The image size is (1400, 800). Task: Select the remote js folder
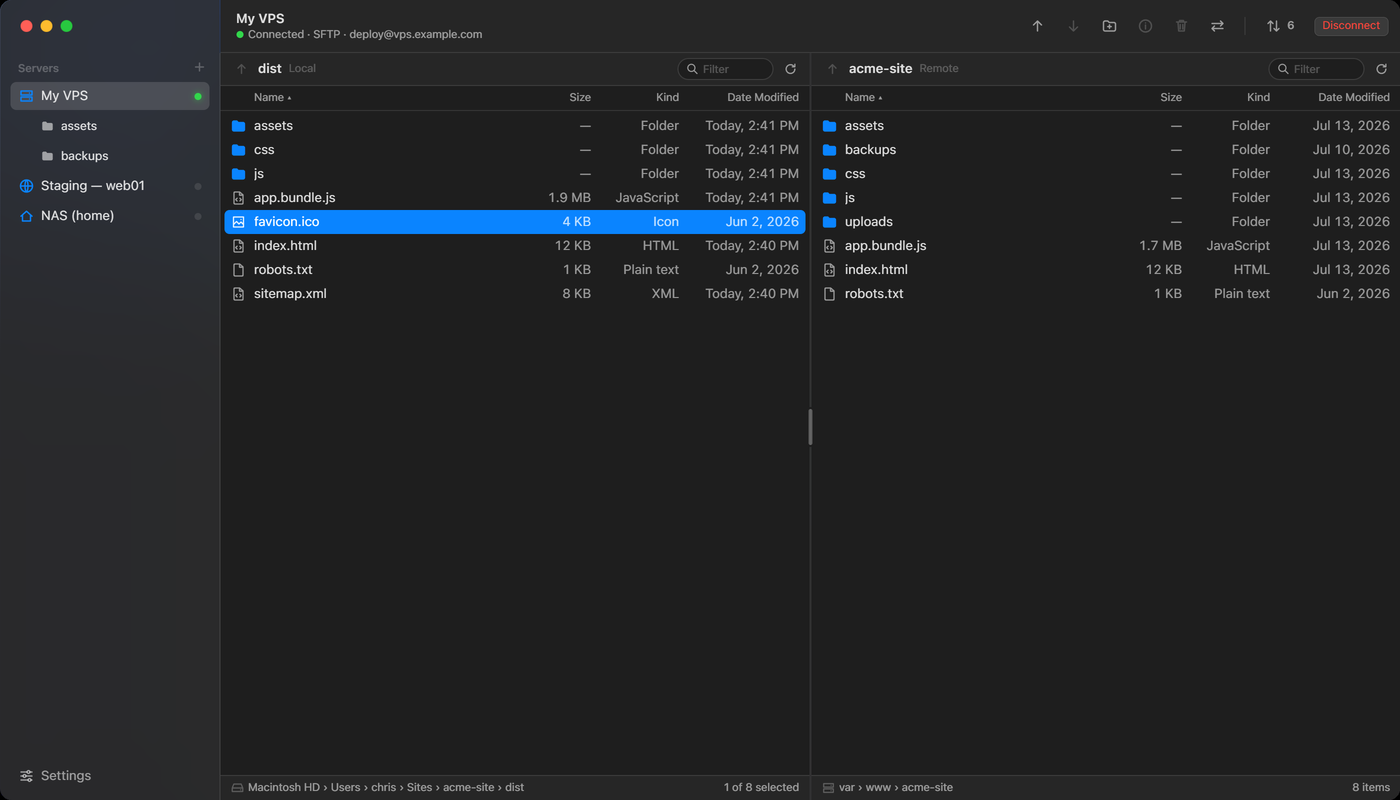point(1106,198)
